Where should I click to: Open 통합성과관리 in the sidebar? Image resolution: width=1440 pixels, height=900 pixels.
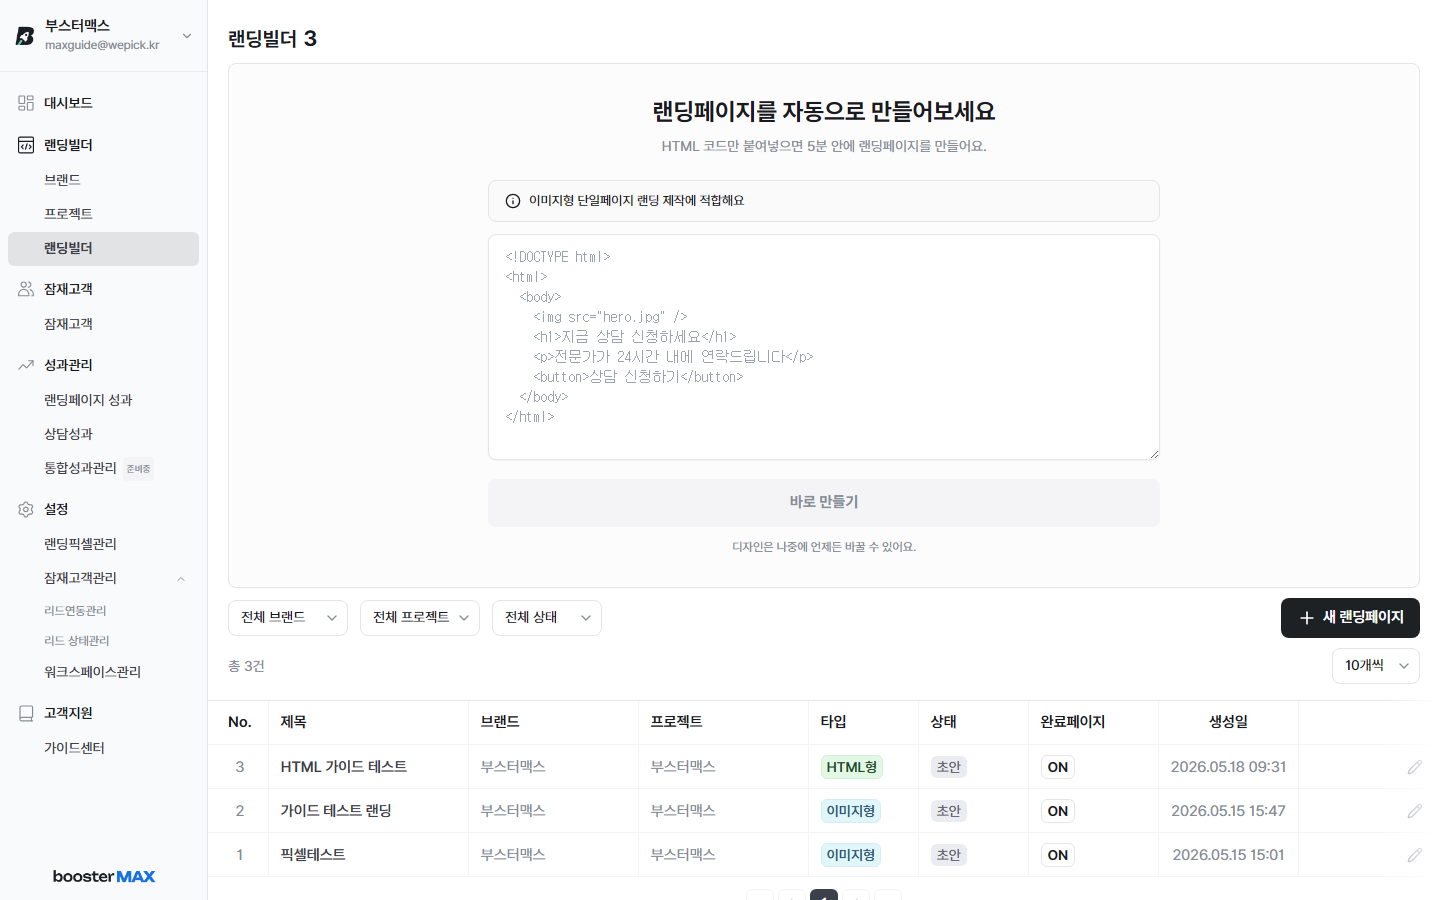[80, 468]
